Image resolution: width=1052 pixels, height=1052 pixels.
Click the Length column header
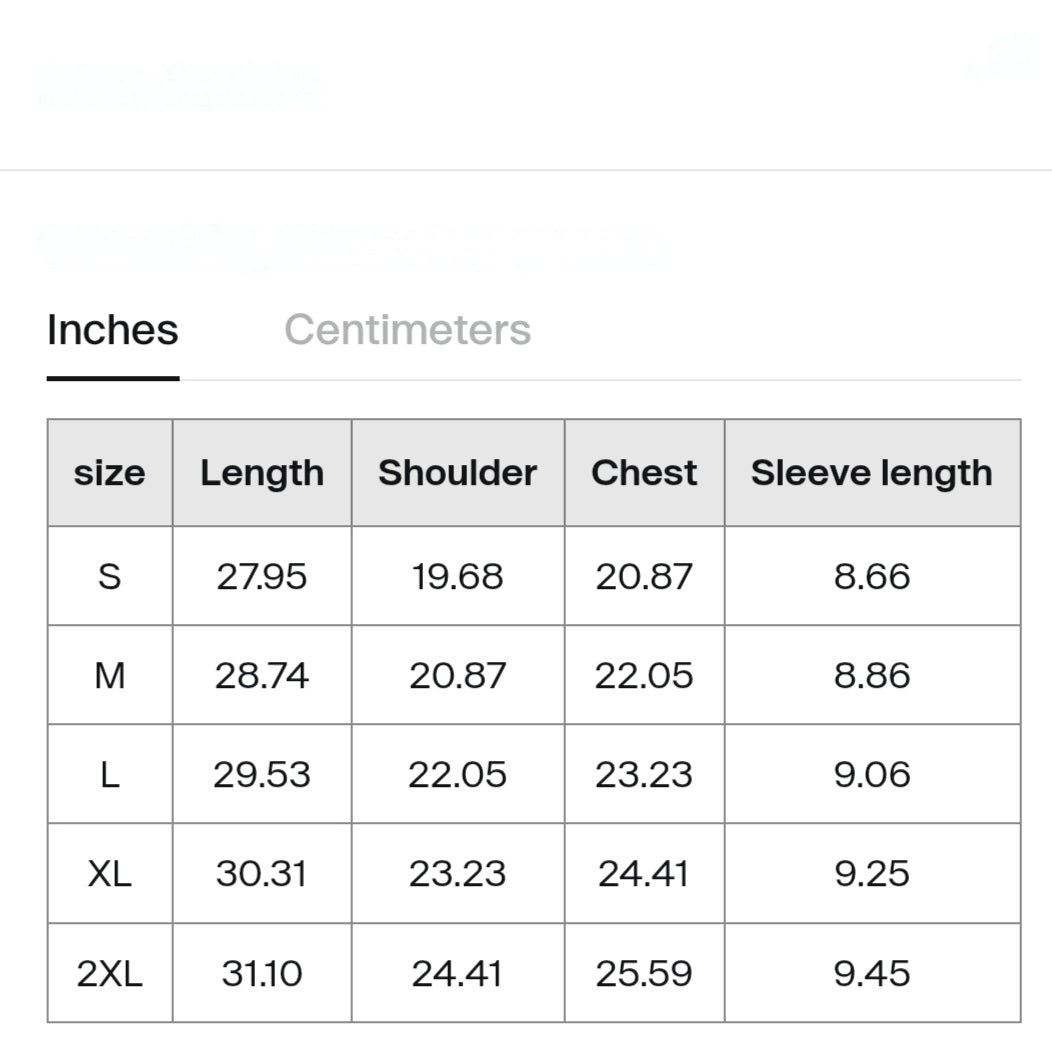click(262, 473)
